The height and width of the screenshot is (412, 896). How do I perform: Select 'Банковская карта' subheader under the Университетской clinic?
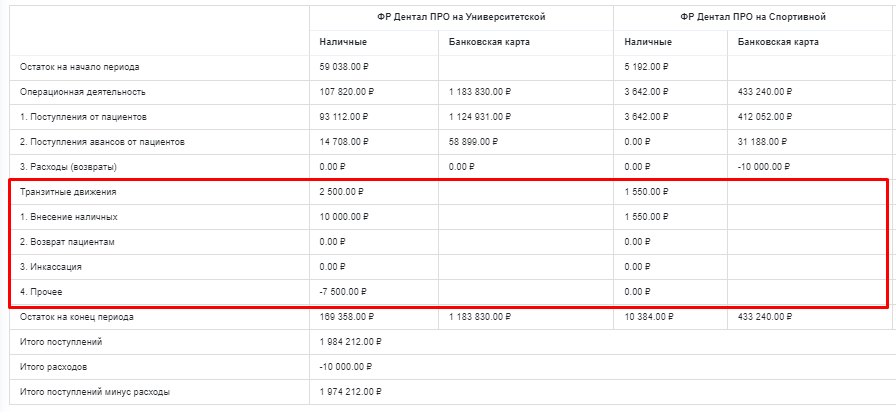(490, 42)
